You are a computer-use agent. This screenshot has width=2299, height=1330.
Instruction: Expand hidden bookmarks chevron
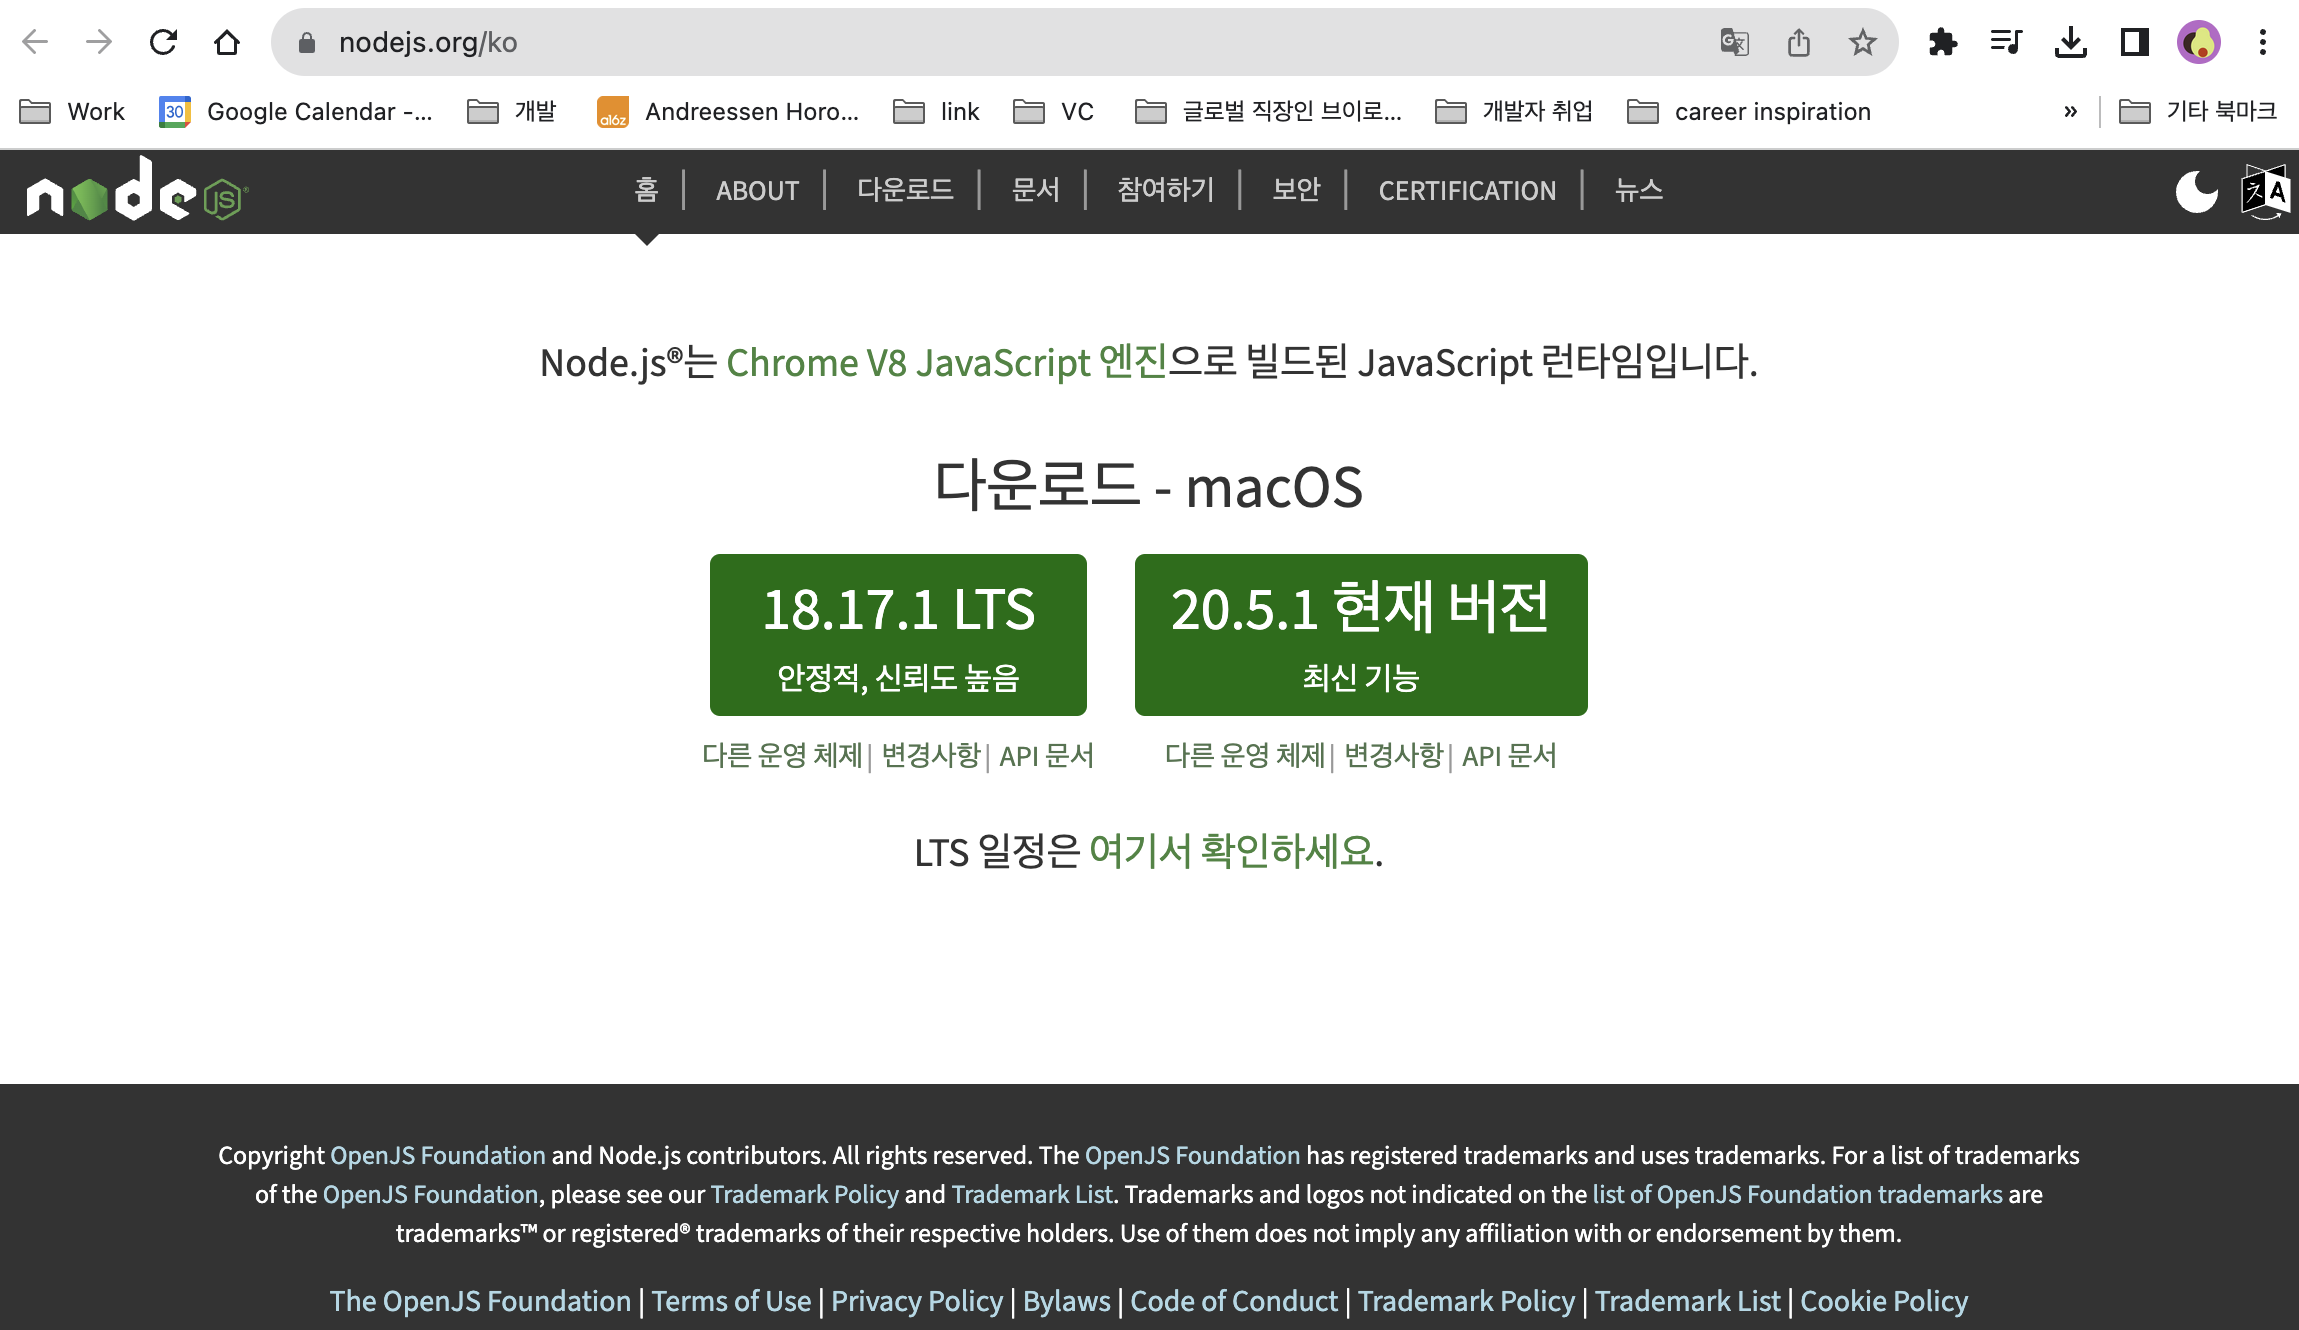tap(2070, 111)
